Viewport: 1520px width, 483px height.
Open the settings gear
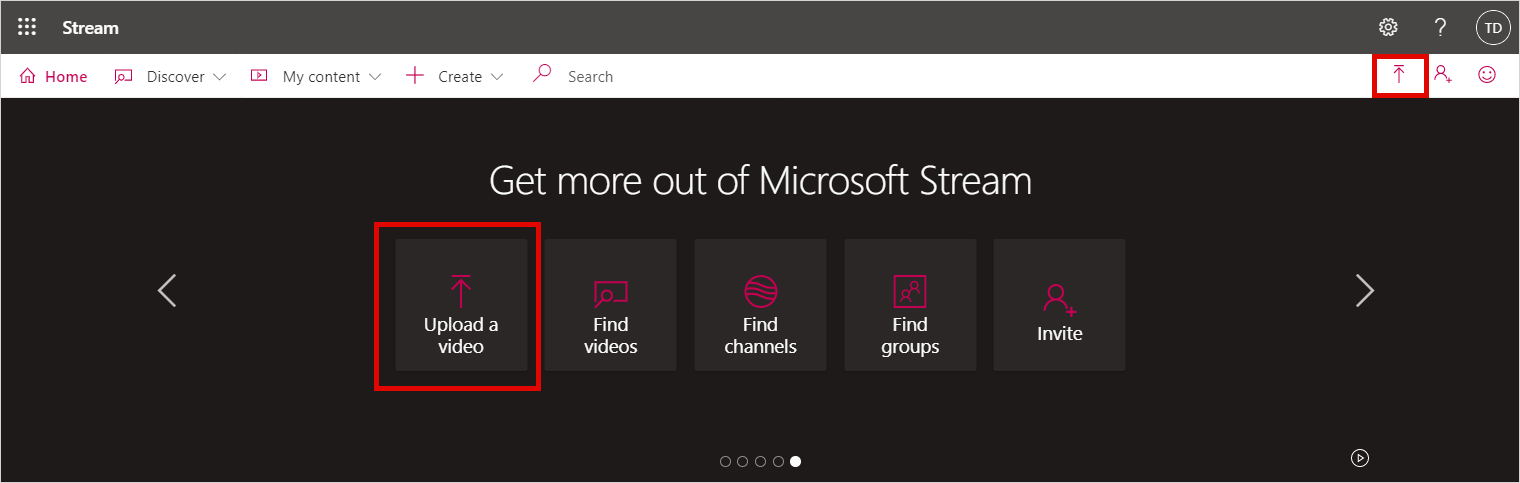click(1388, 27)
